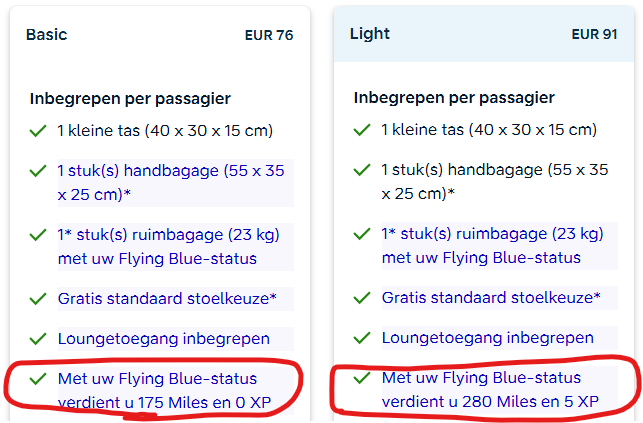Viewport: 643px width, 423px height.
Task: Click the checkmark beside Basic's Loungetoegang inbegrepen
Action: 39,338
